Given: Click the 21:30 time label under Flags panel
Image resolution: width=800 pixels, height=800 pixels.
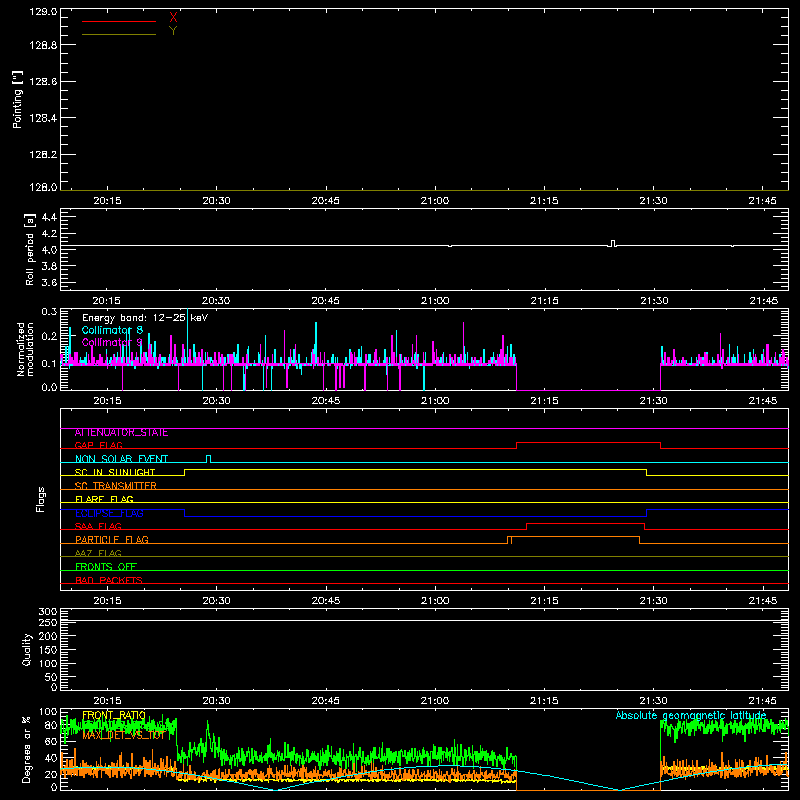Looking at the screenshot, I should 654,601.
